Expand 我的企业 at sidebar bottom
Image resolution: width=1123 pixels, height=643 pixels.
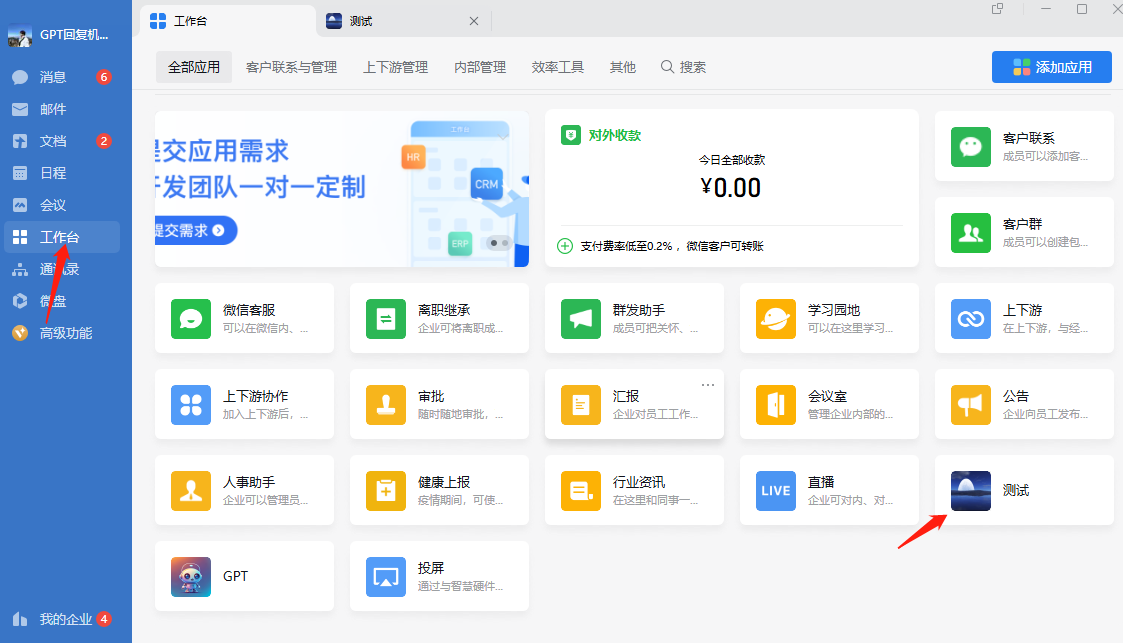[x=66, y=619]
